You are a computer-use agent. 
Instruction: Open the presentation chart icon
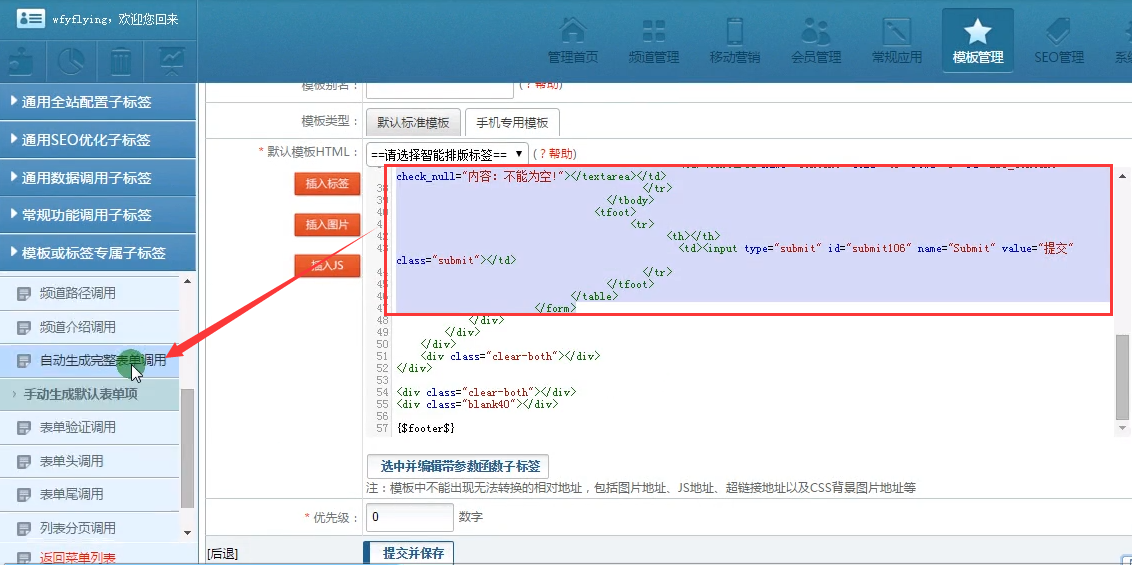click(171, 62)
